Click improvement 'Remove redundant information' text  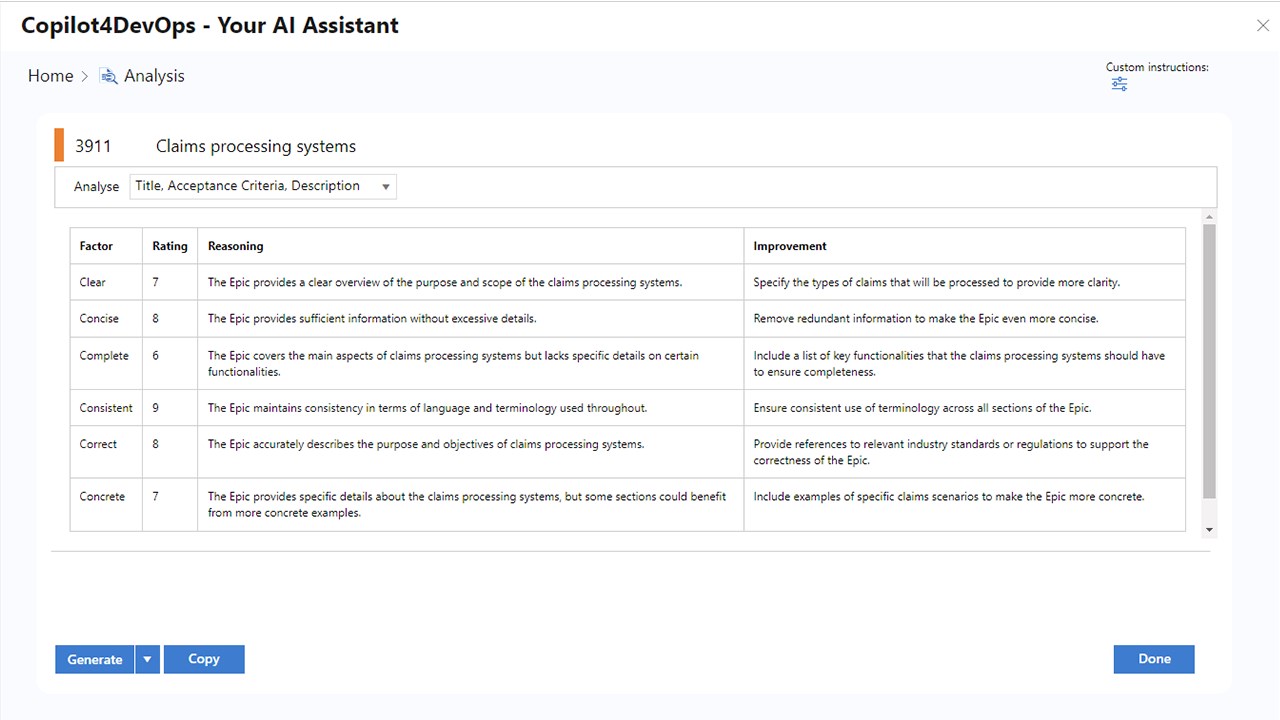(926, 318)
